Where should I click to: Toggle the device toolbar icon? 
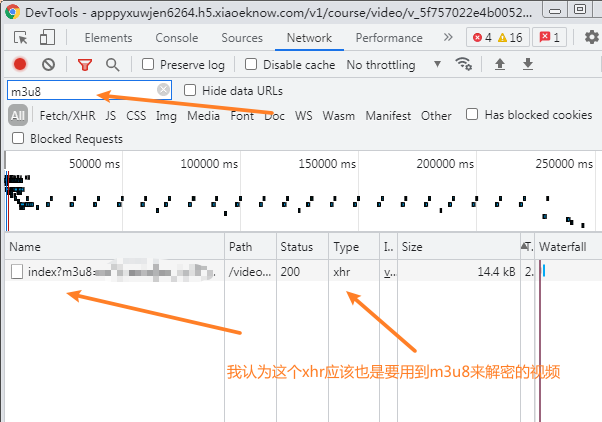pos(47,38)
